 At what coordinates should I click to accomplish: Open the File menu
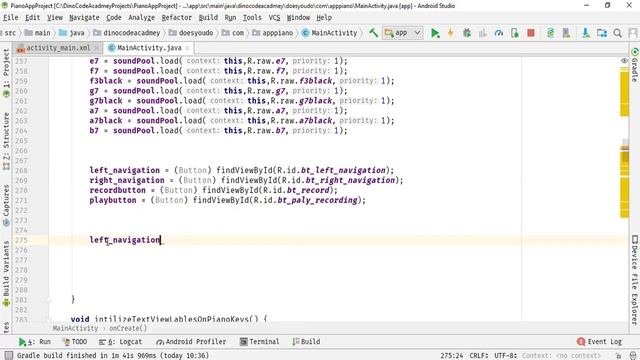click(x=11, y=18)
